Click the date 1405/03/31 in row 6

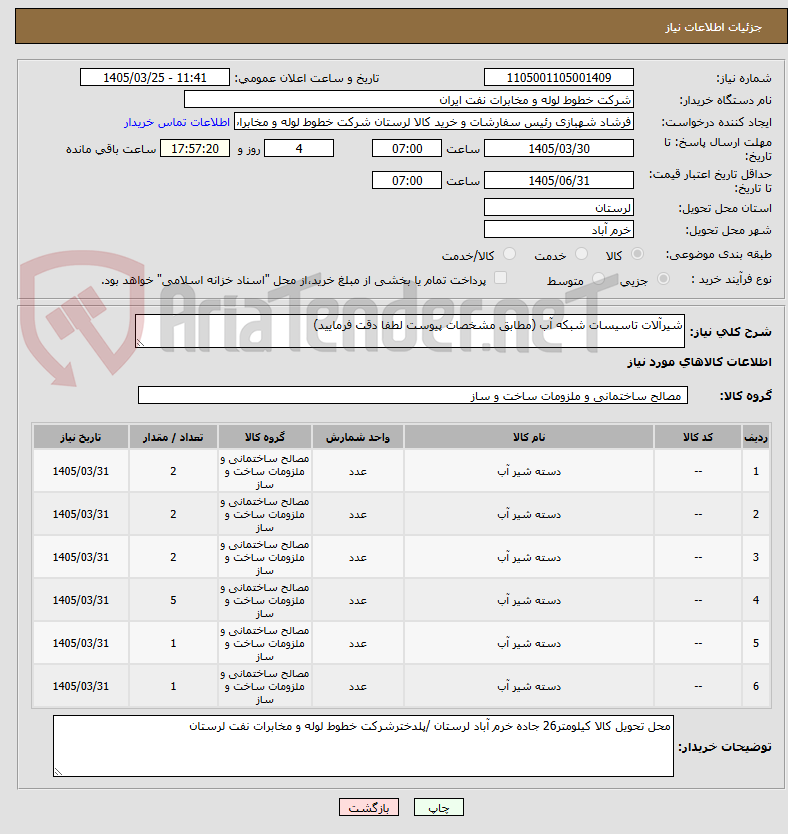click(81, 686)
